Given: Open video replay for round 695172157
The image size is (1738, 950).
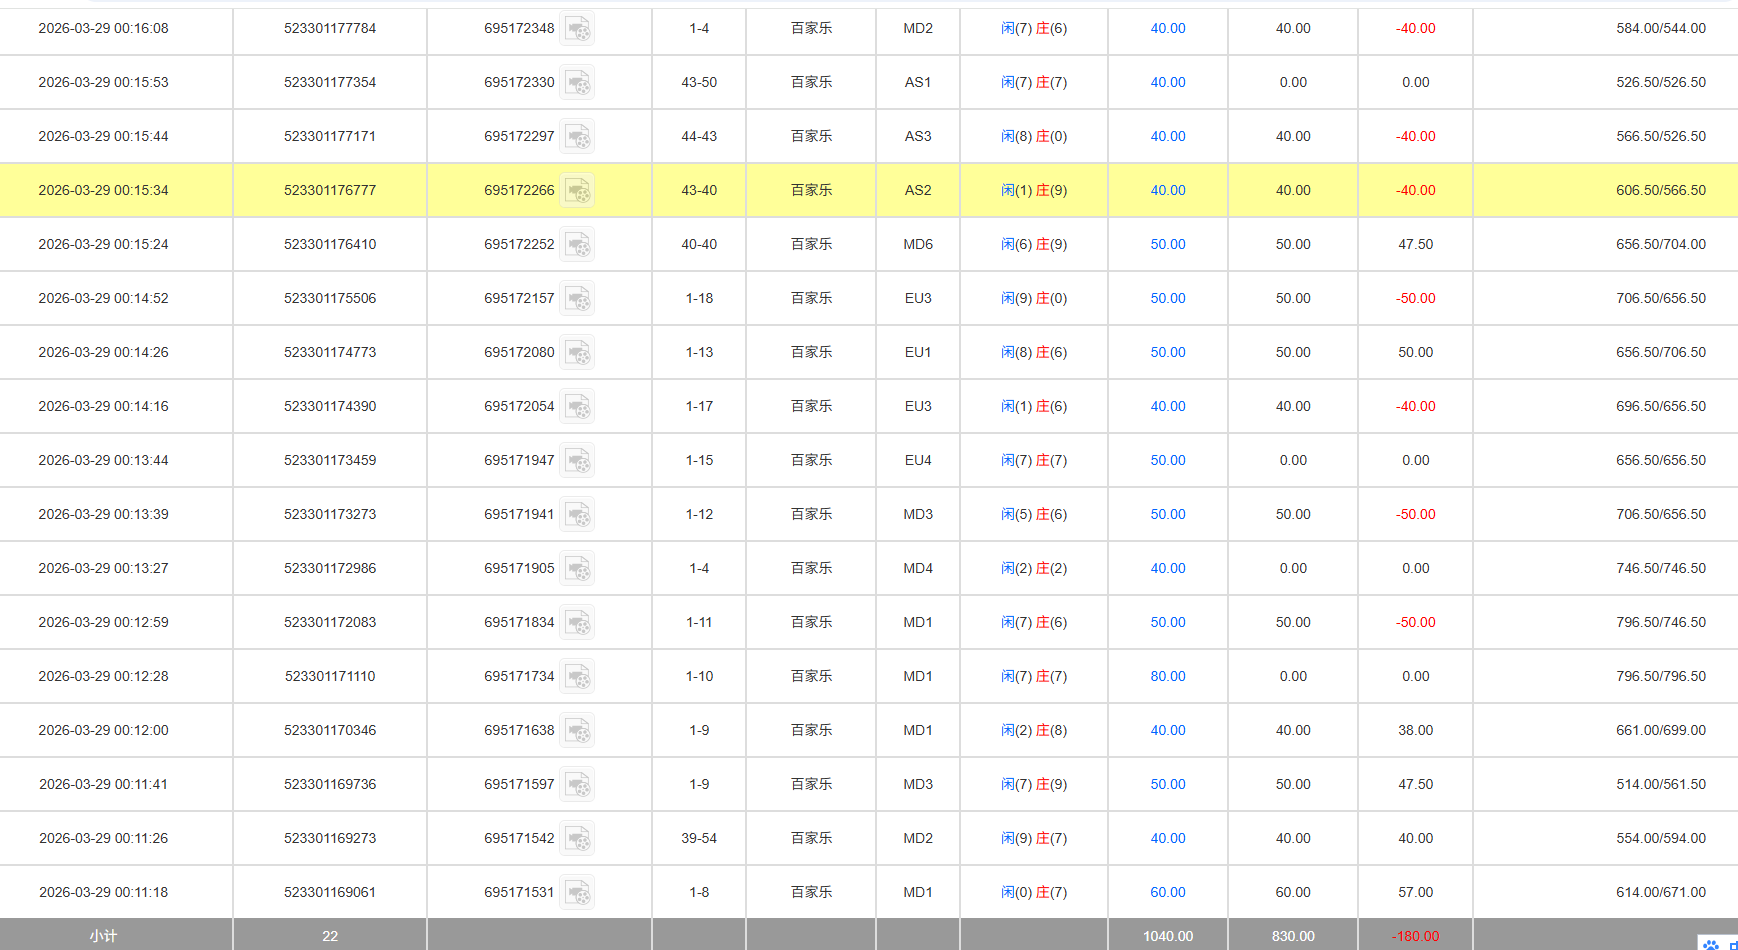Looking at the screenshot, I should 577,299.
